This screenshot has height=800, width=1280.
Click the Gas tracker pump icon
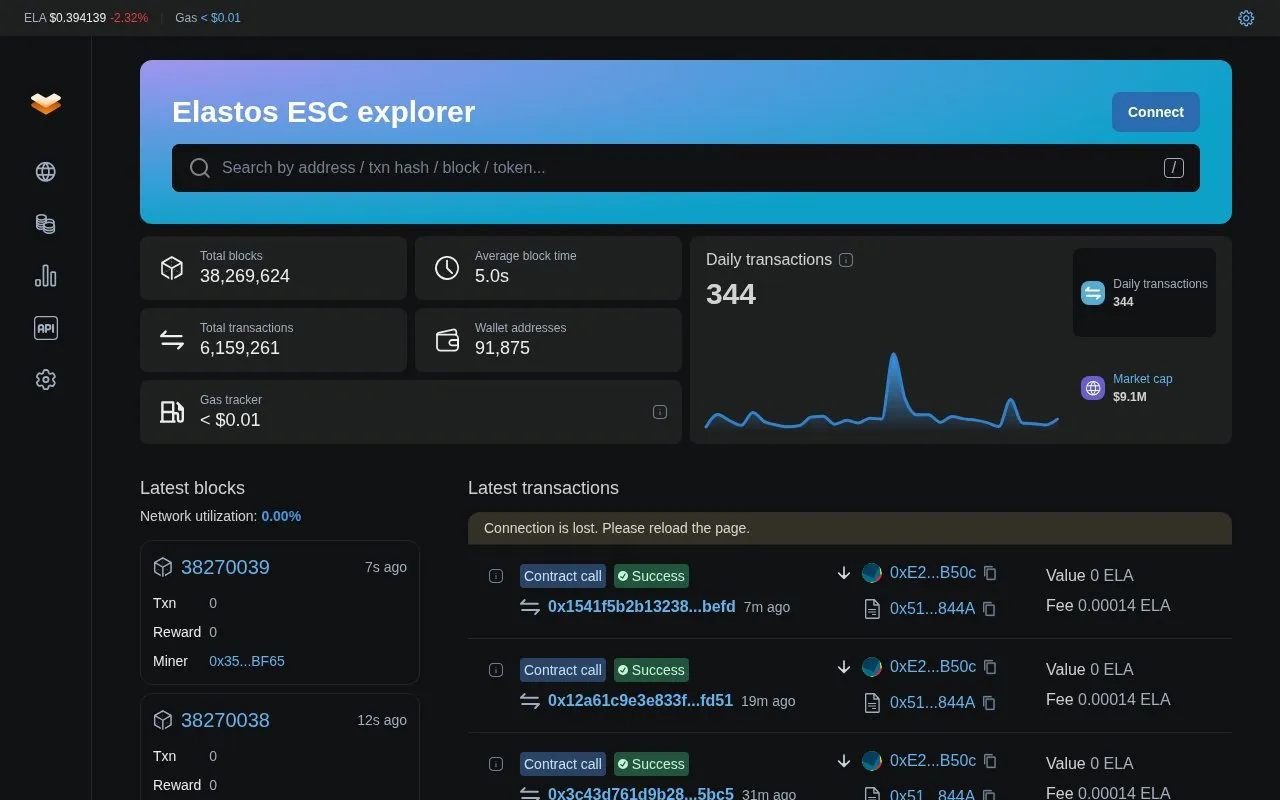coord(172,412)
